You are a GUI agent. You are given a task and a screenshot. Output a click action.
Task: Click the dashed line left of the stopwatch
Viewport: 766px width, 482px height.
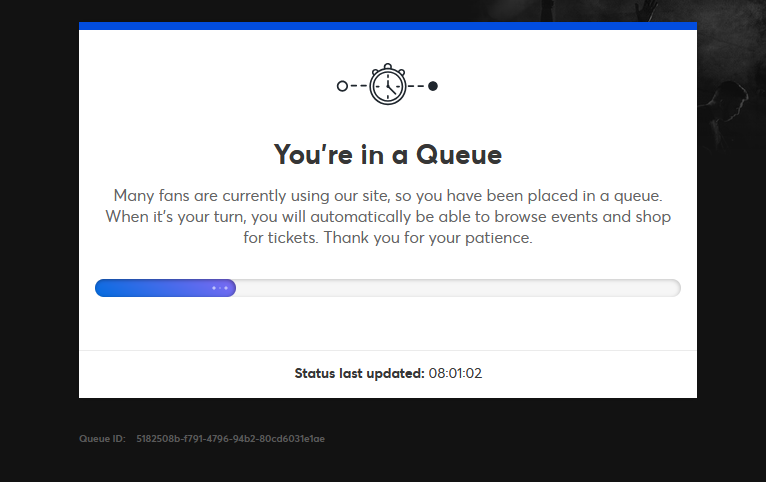click(x=358, y=86)
